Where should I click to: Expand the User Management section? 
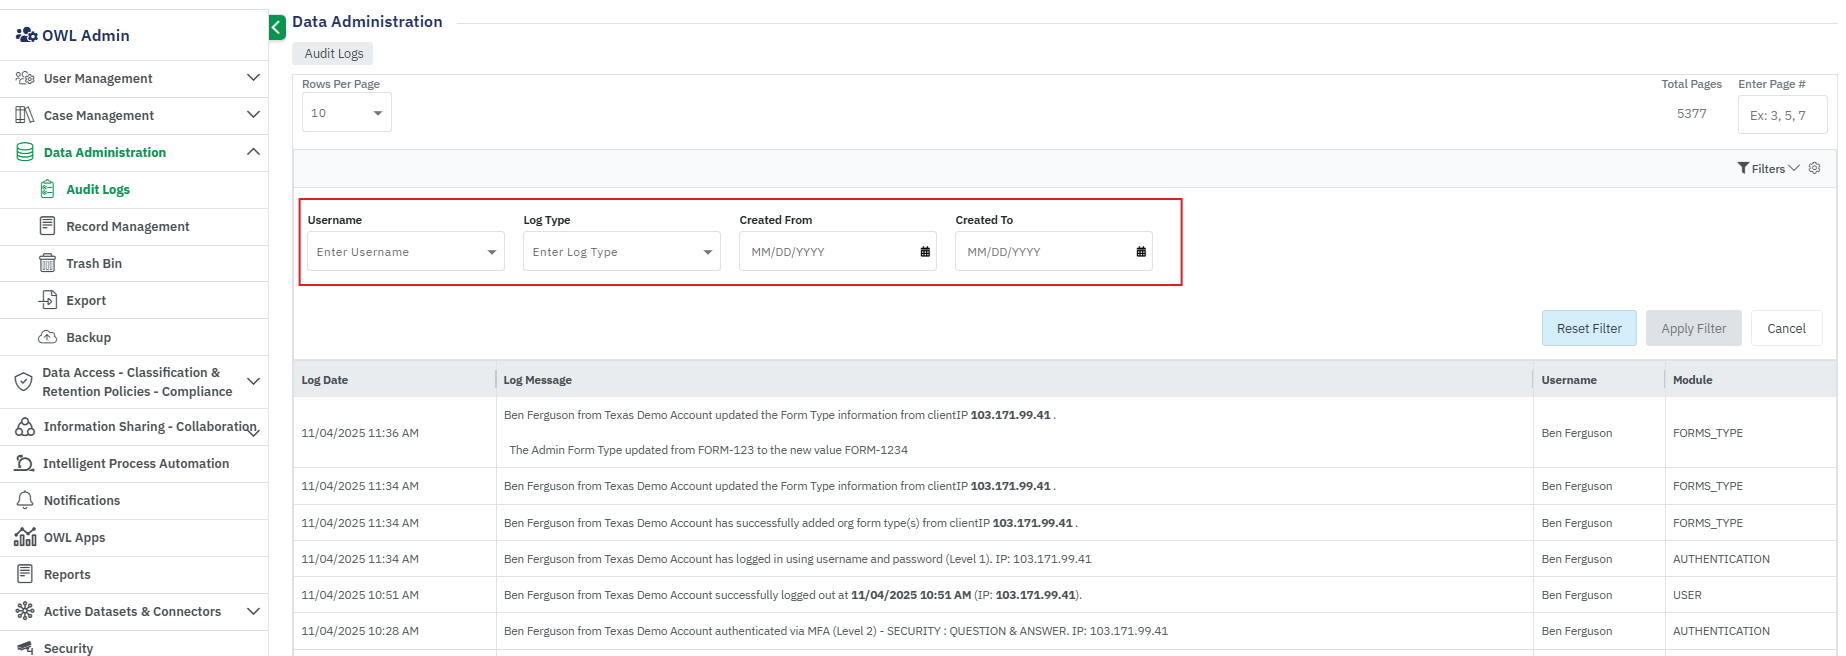253,78
